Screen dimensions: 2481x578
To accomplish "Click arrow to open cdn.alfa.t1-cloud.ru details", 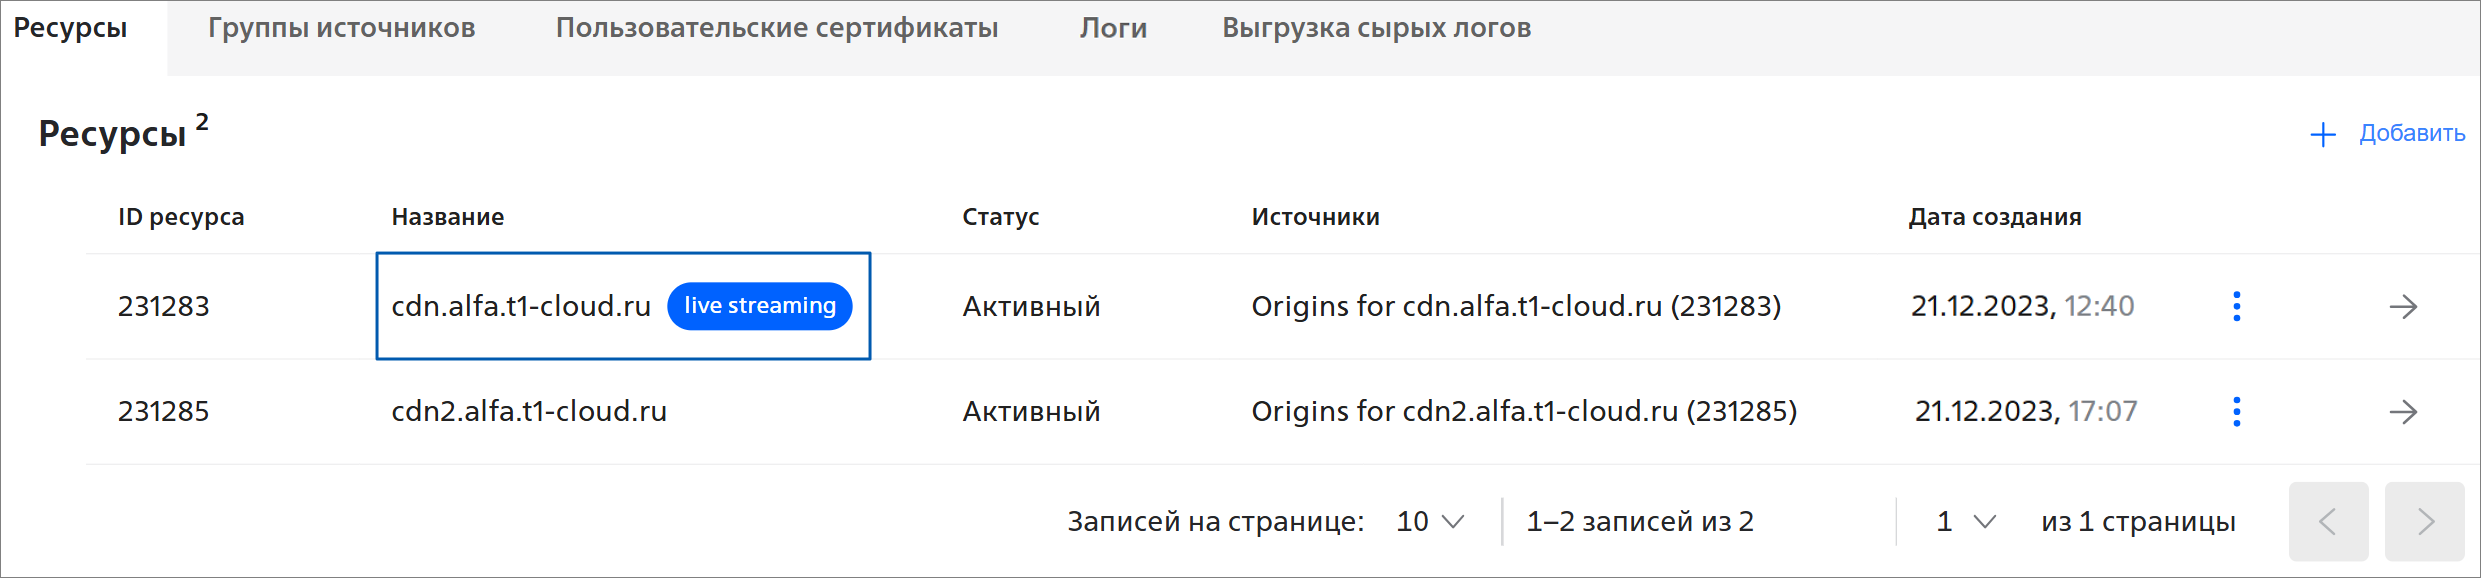I will tap(2403, 306).
